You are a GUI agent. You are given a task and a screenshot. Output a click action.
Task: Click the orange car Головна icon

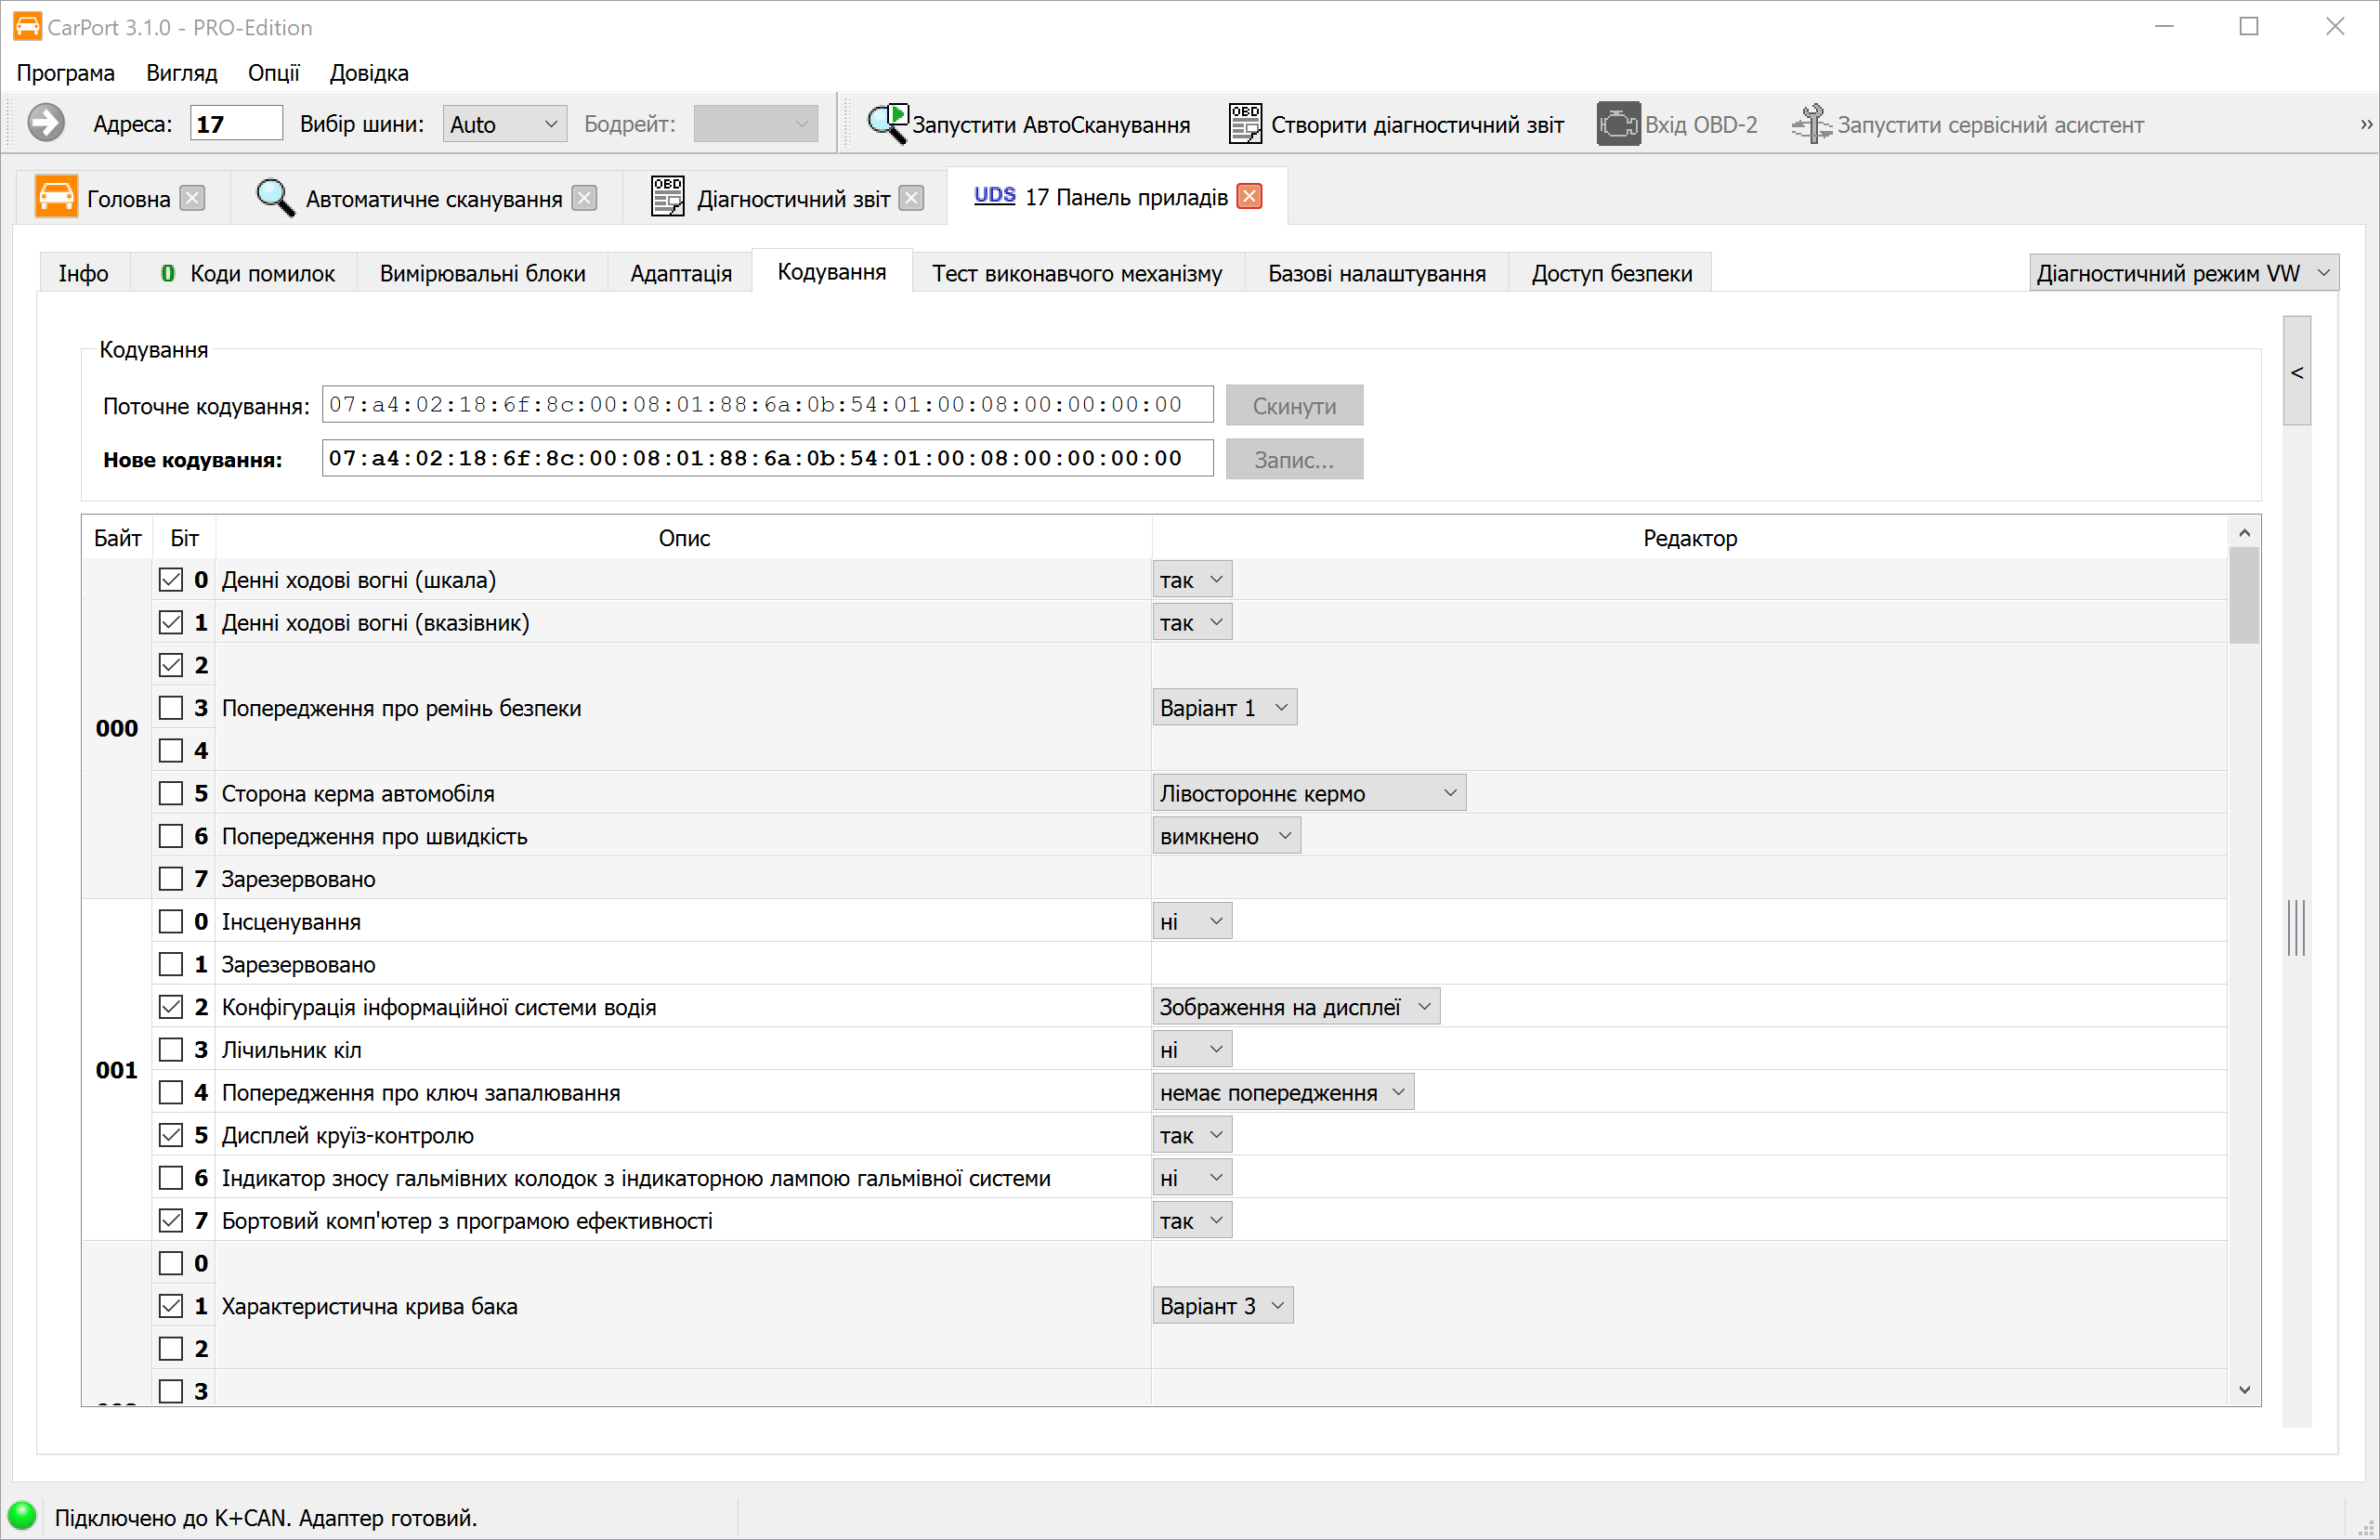[x=56, y=197]
